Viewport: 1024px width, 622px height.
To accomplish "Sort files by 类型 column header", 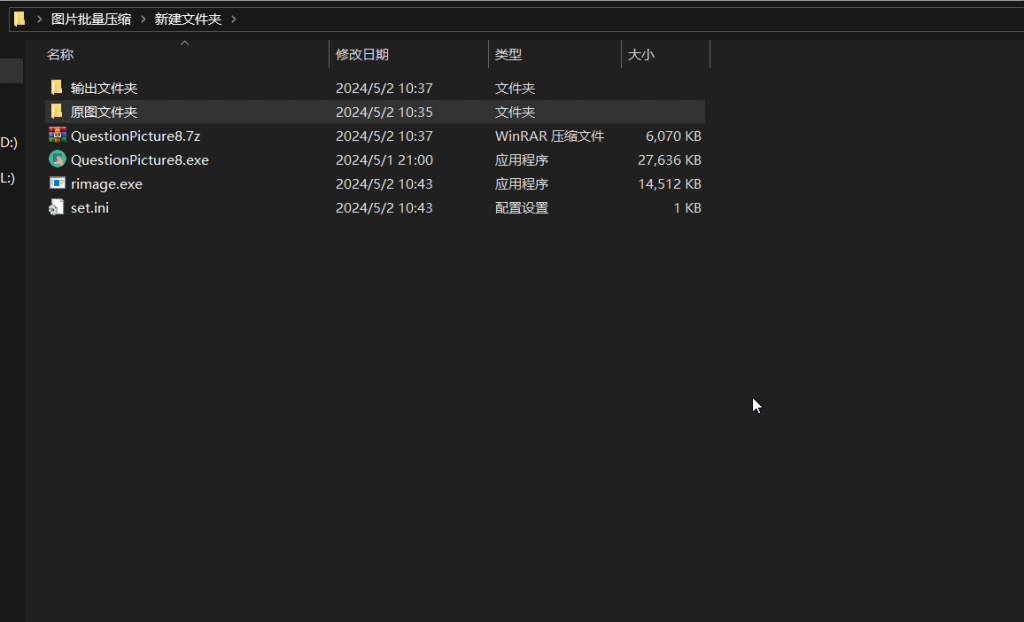I will (x=509, y=54).
